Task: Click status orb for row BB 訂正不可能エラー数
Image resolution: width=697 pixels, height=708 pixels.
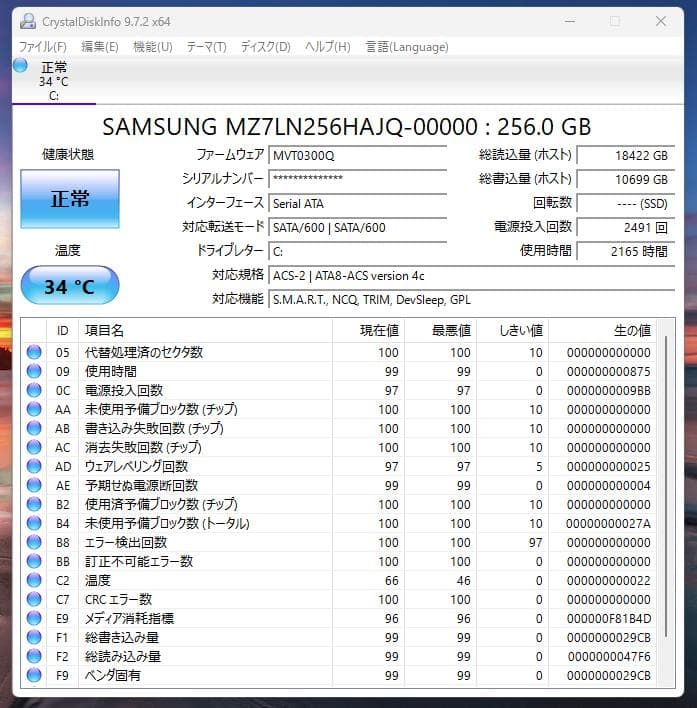Action: (x=34, y=561)
